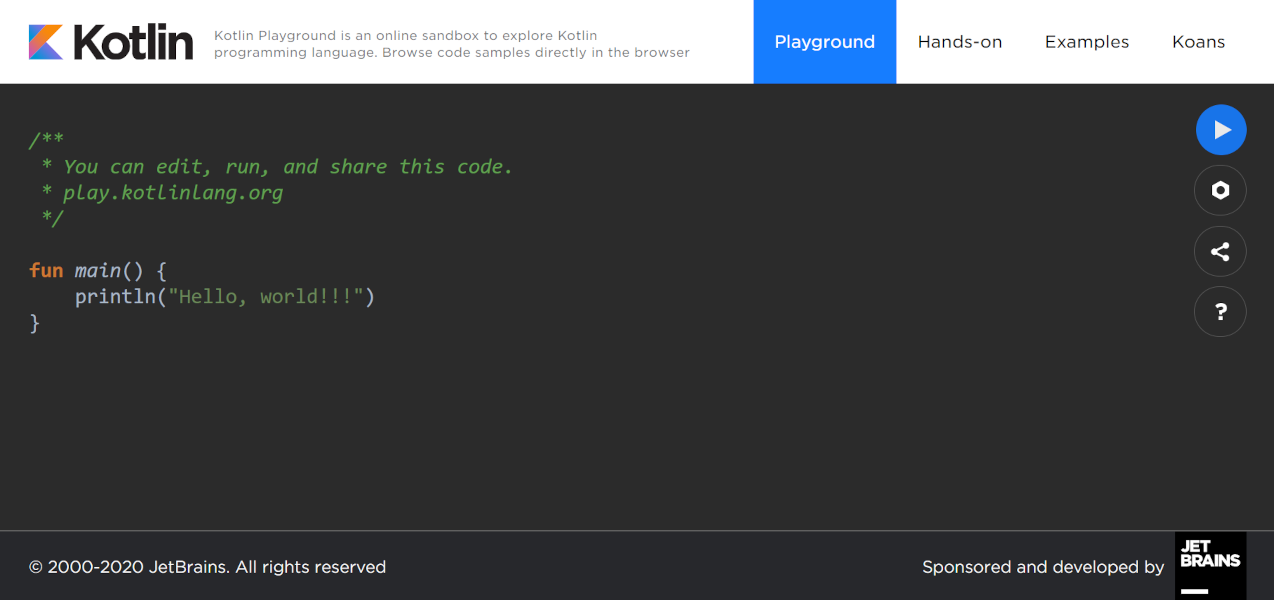Open the JetBrains logo in the footer

1210,566
